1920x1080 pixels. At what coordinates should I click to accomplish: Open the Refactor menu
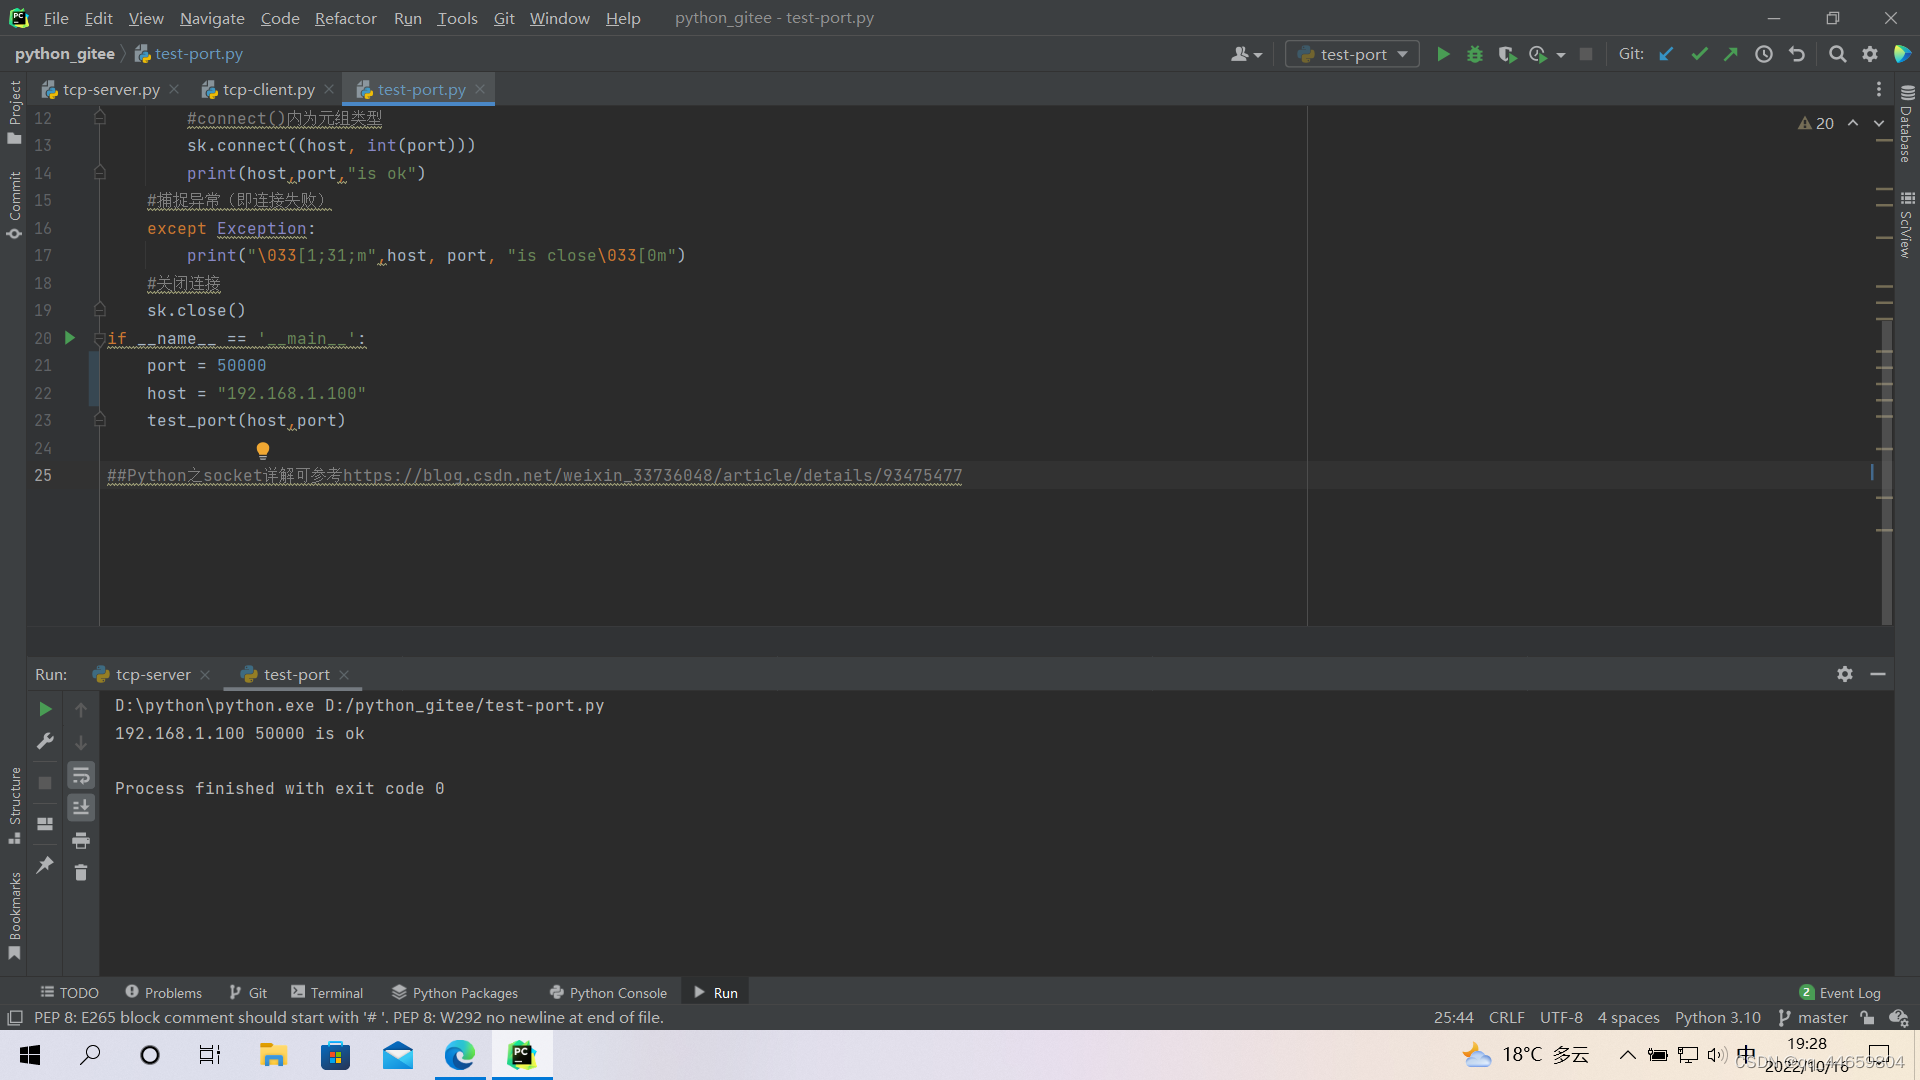point(345,18)
